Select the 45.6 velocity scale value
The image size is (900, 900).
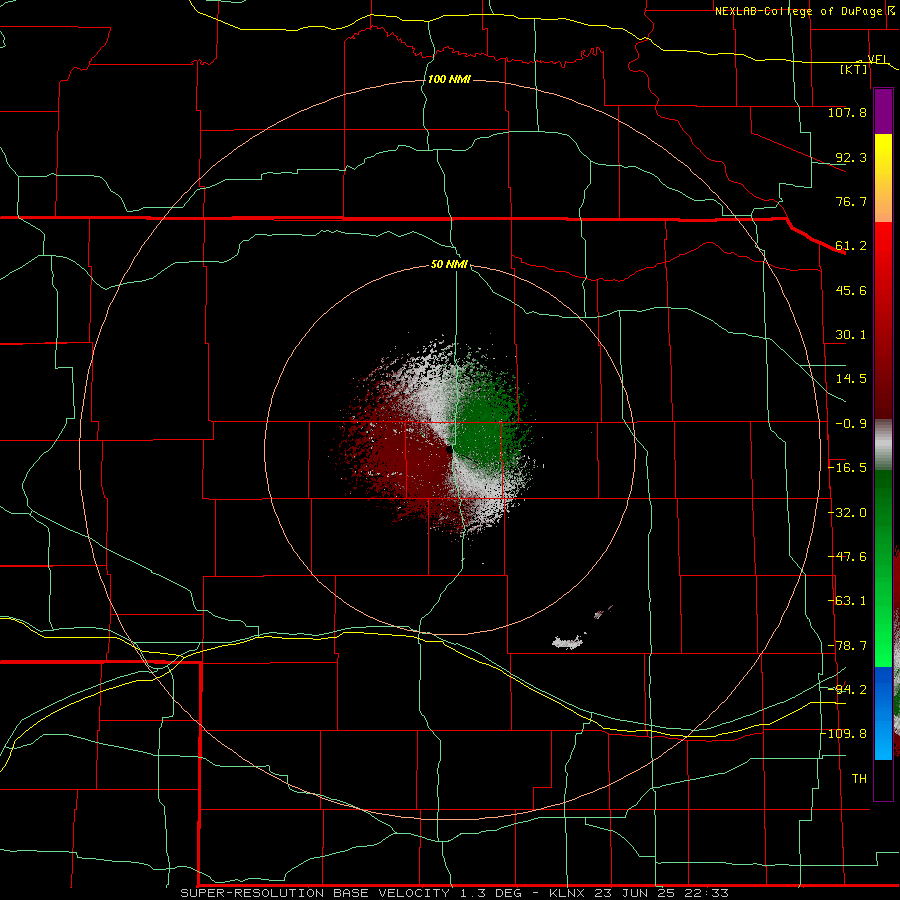tap(851, 290)
